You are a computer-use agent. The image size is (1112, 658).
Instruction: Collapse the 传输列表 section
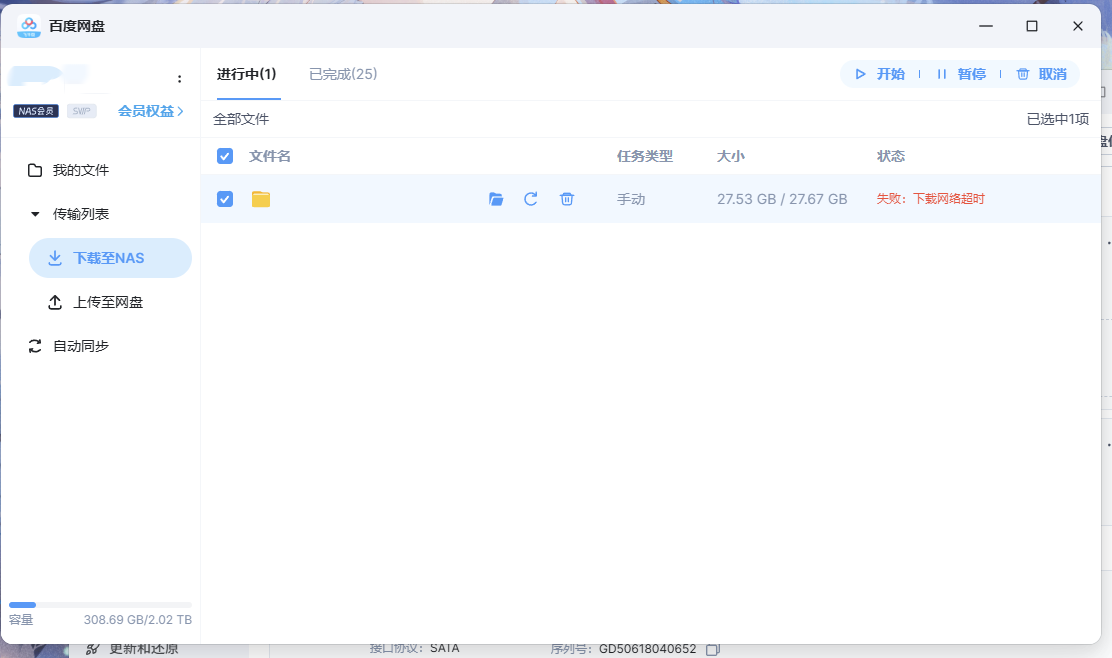[x=35, y=212]
